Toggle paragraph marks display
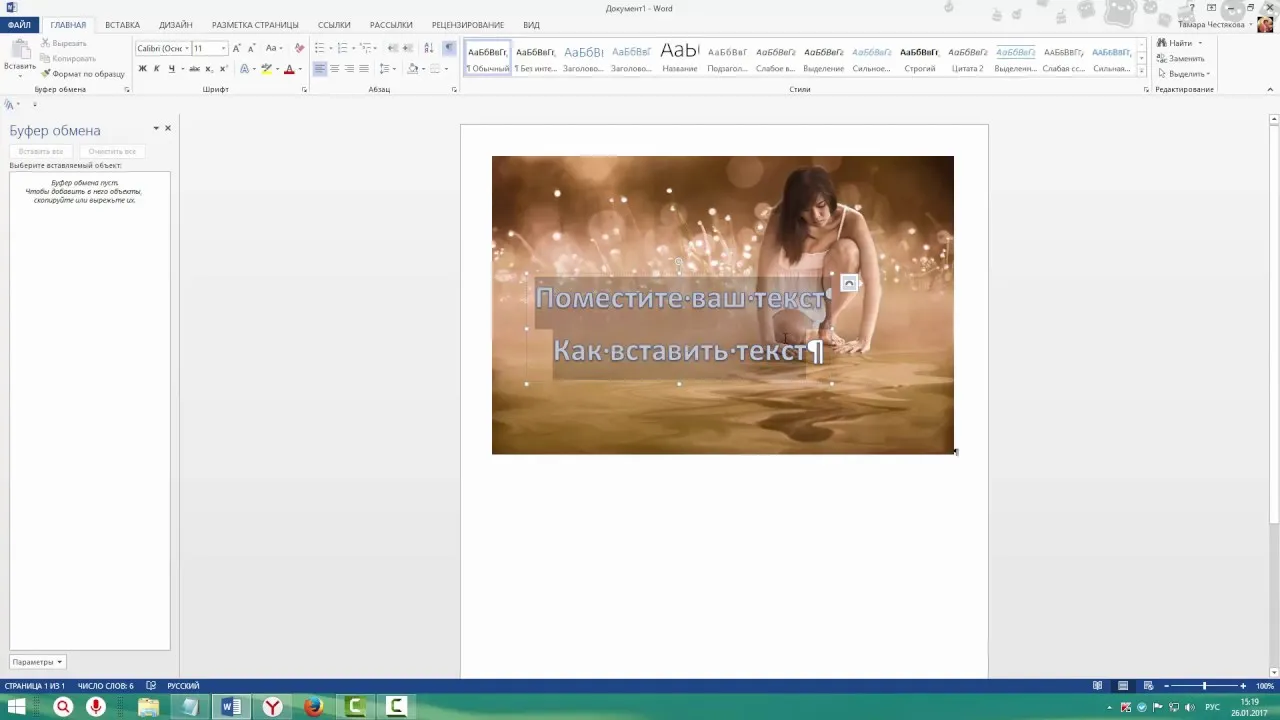The image size is (1280, 720). click(x=449, y=48)
